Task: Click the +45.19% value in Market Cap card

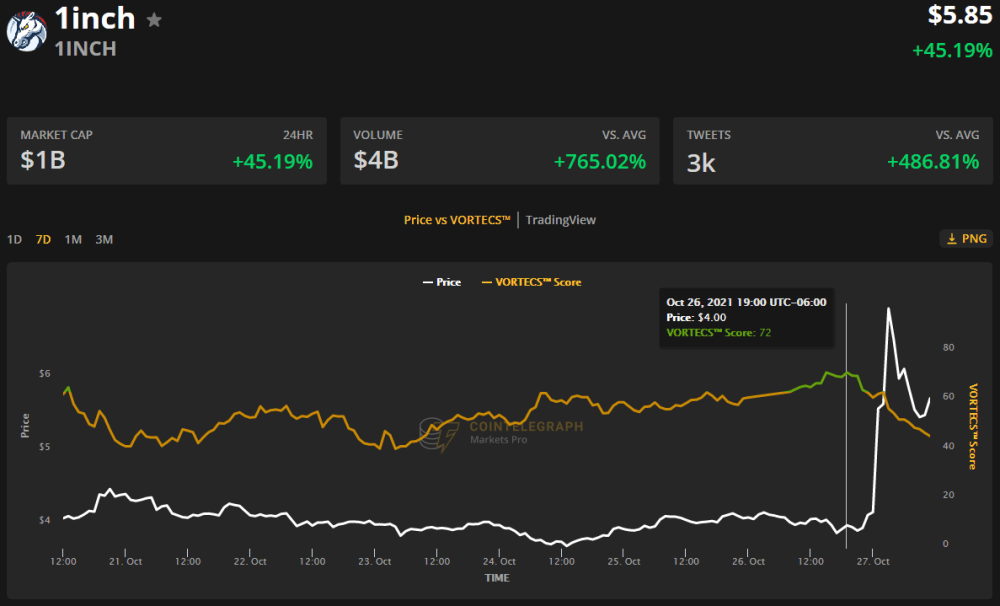Action: click(x=272, y=162)
